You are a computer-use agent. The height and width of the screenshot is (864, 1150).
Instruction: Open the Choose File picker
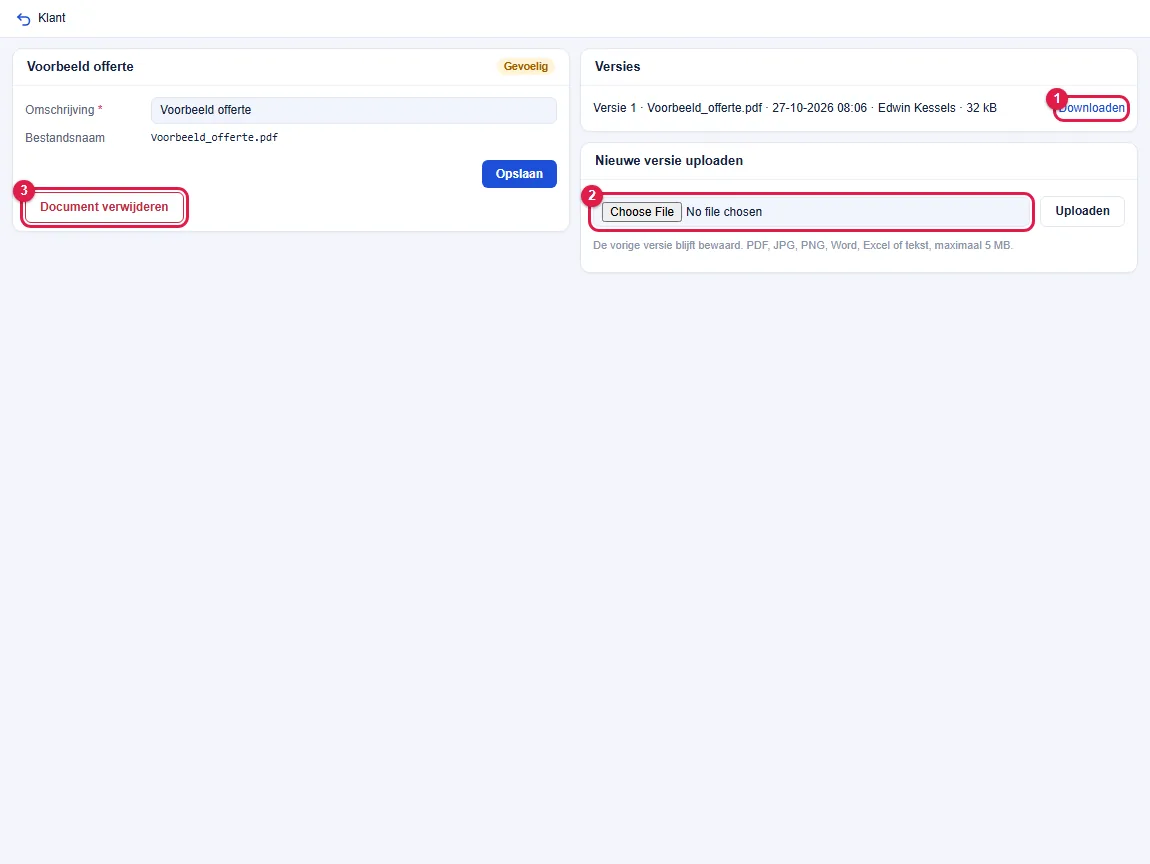click(642, 212)
